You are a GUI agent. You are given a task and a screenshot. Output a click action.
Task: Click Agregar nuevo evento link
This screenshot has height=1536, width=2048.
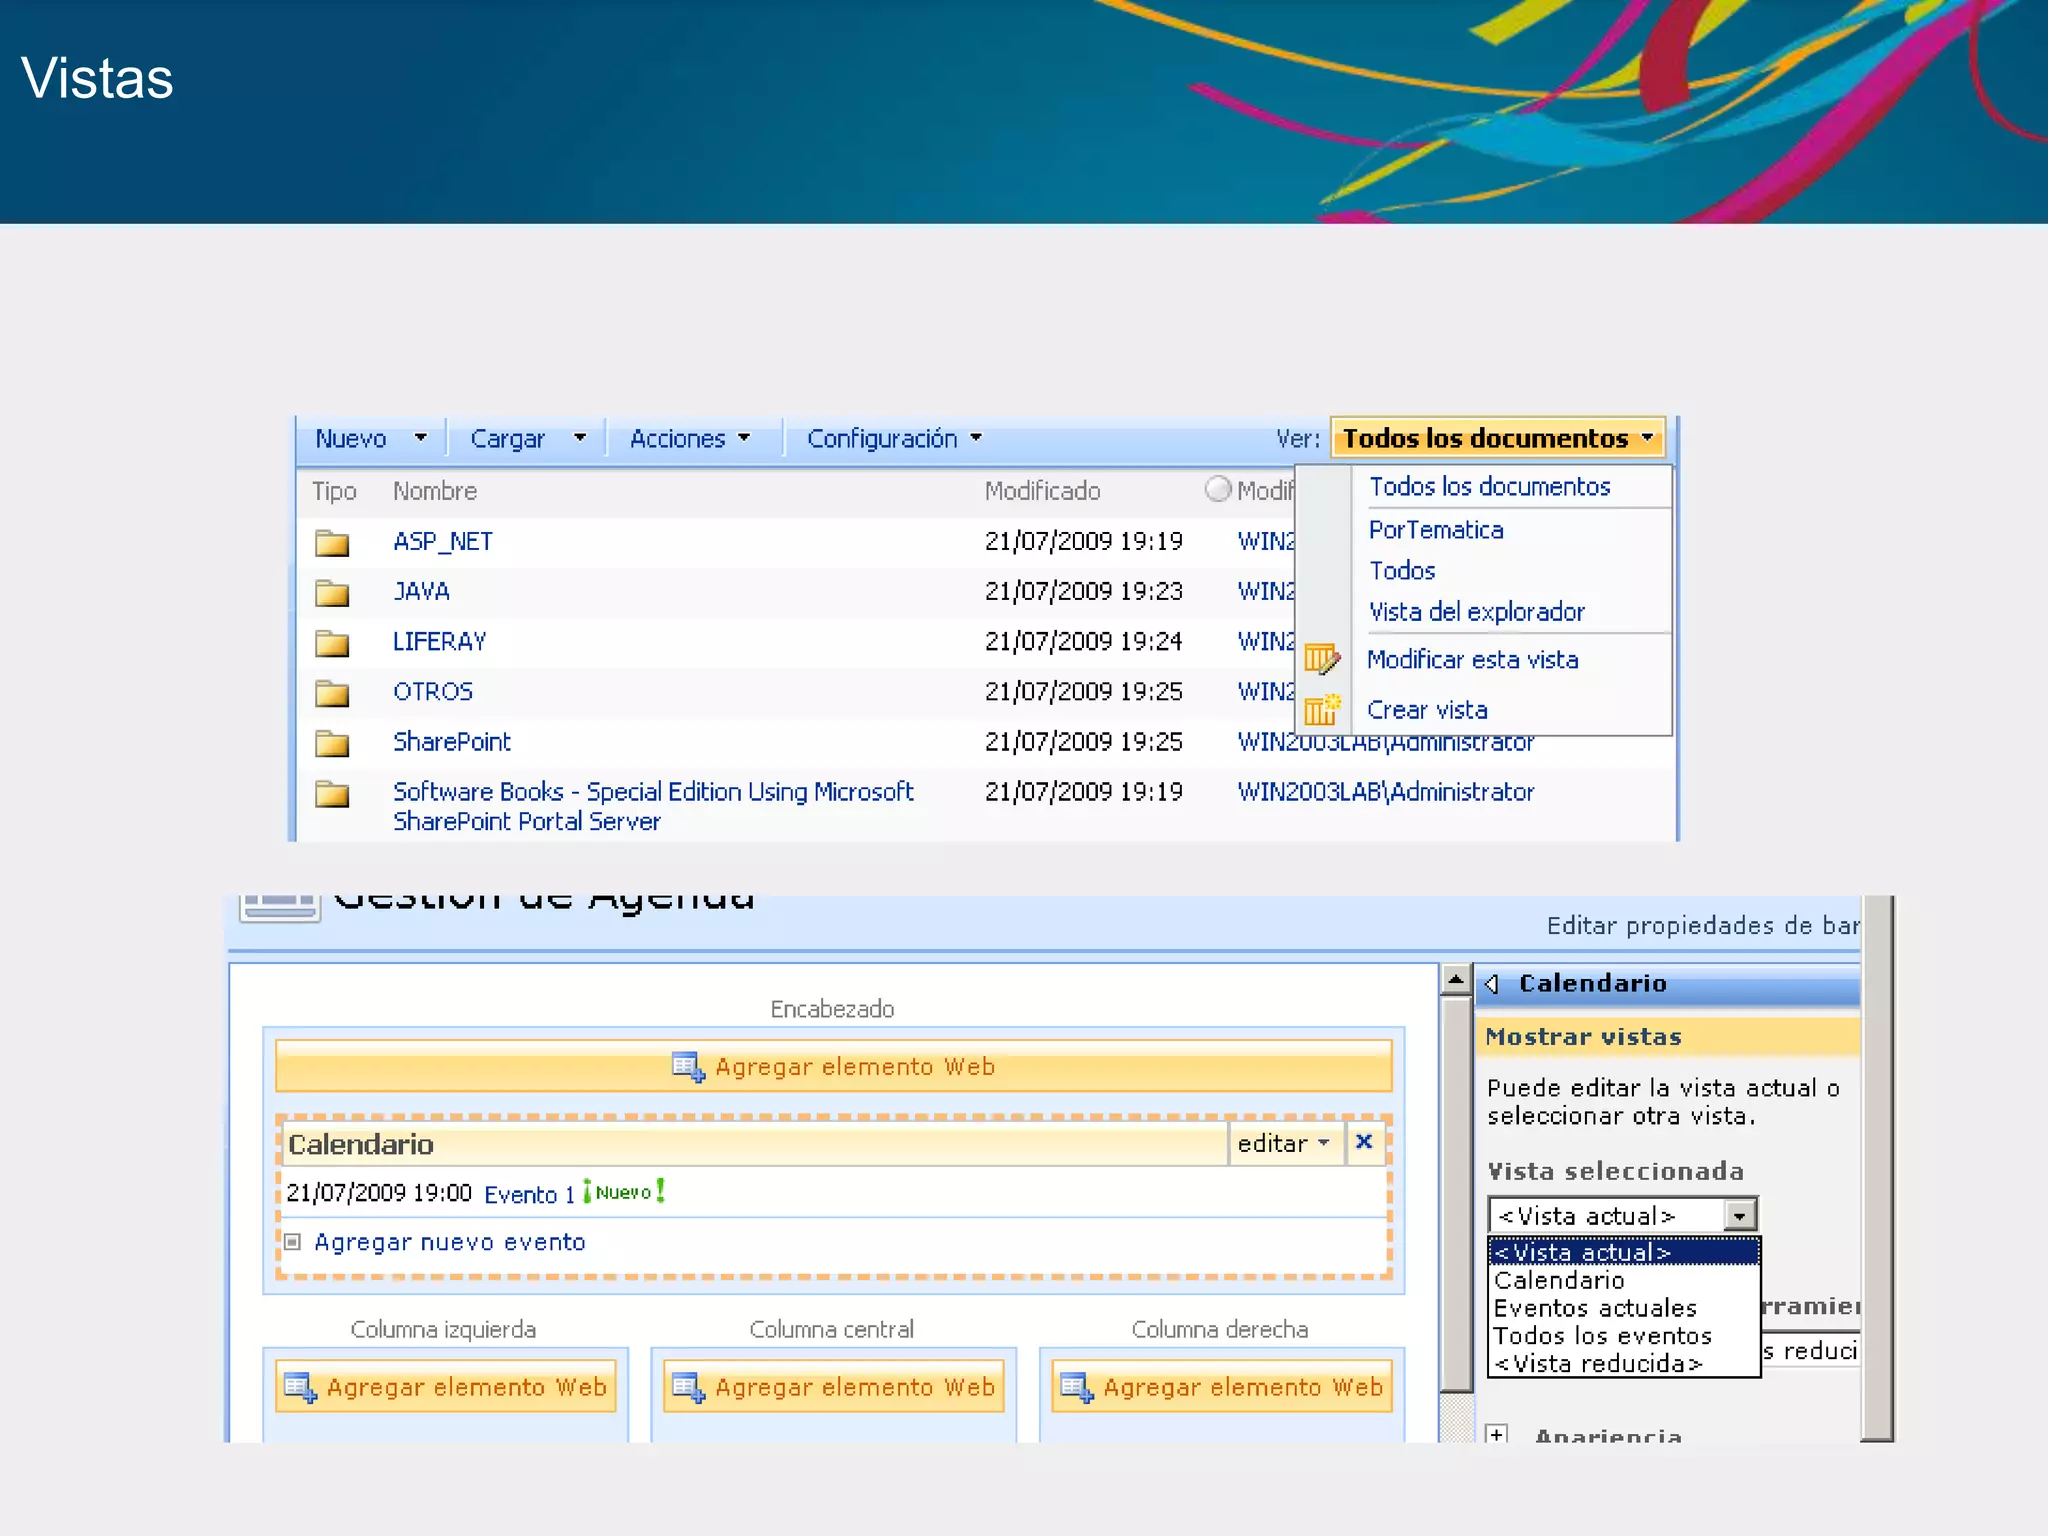(449, 1242)
